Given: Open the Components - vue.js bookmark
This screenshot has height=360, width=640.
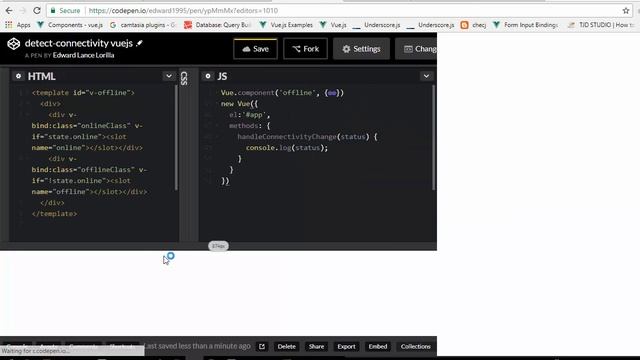Looking at the screenshot, I should click(x=70, y=25).
